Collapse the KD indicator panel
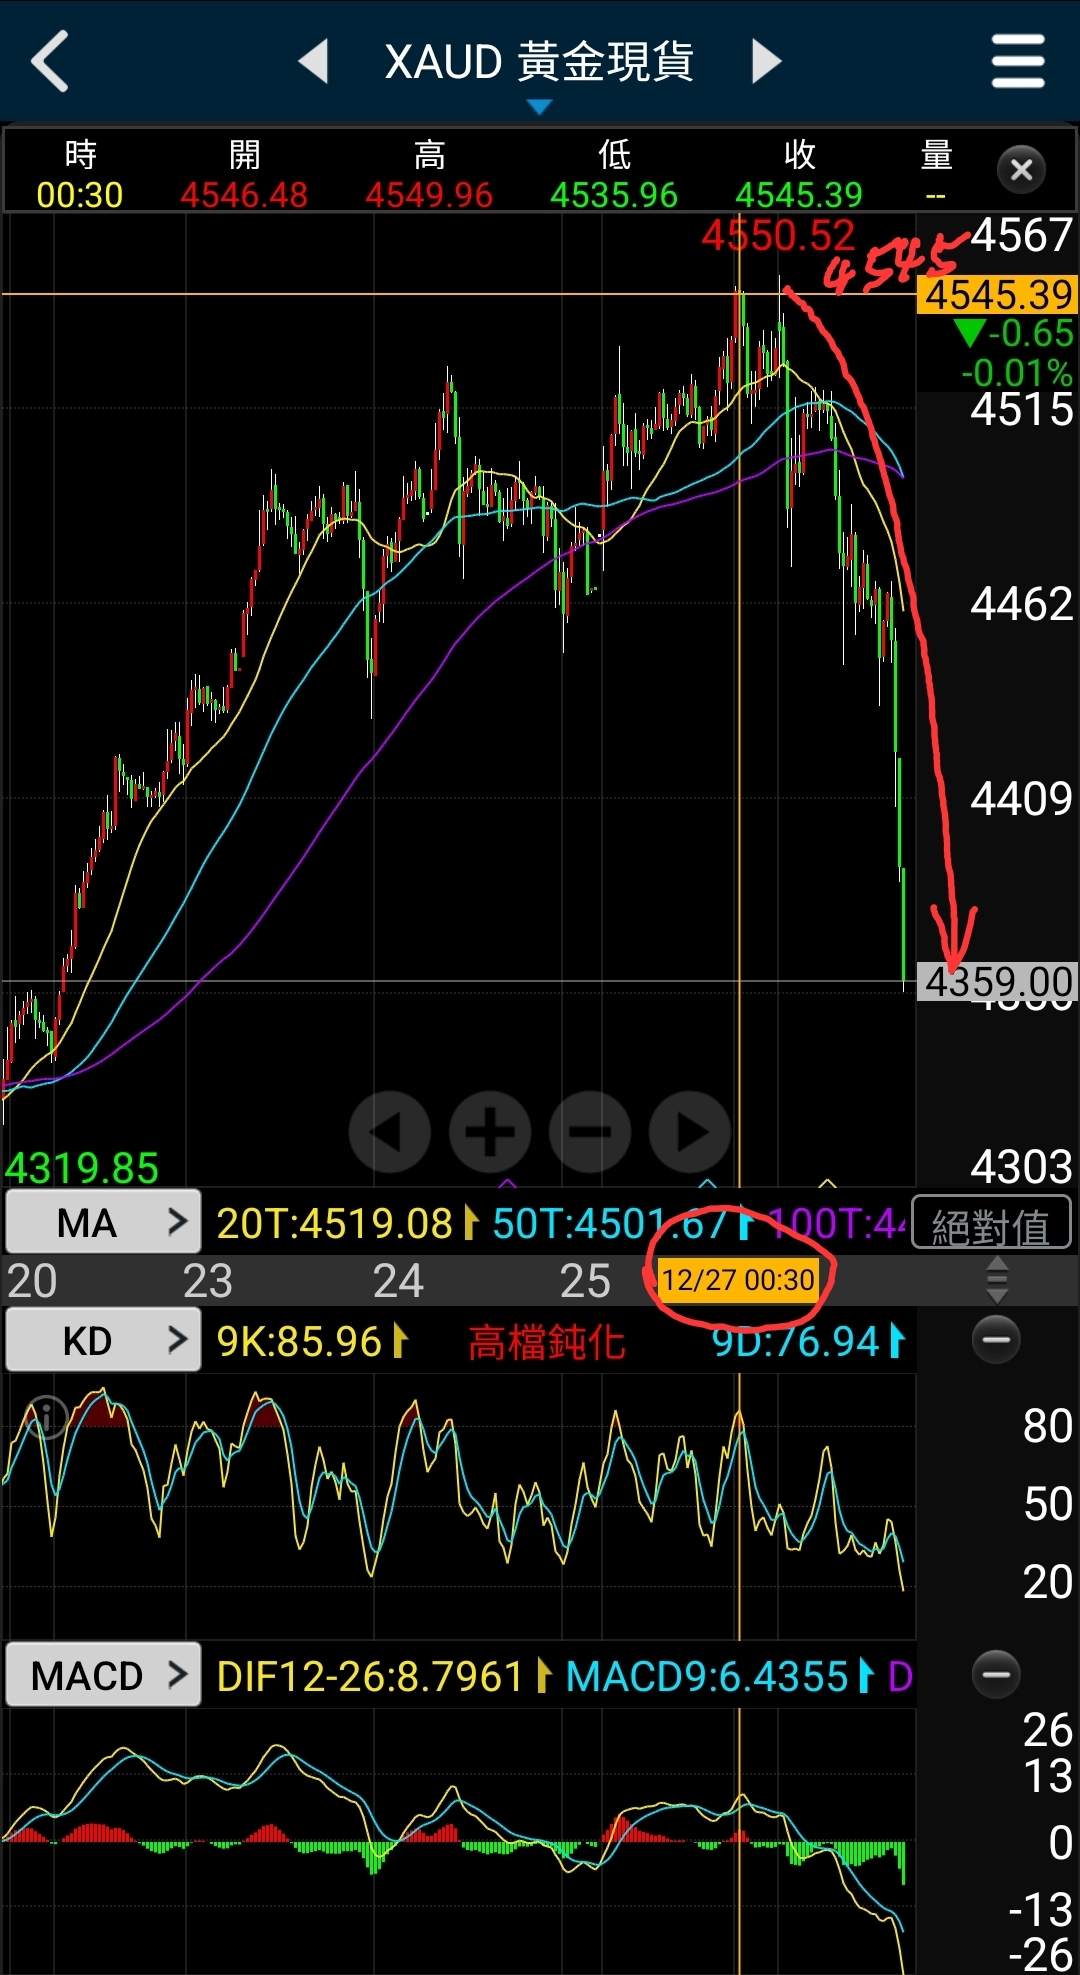Viewport: 1080px width, 1975px height. coord(996,1340)
